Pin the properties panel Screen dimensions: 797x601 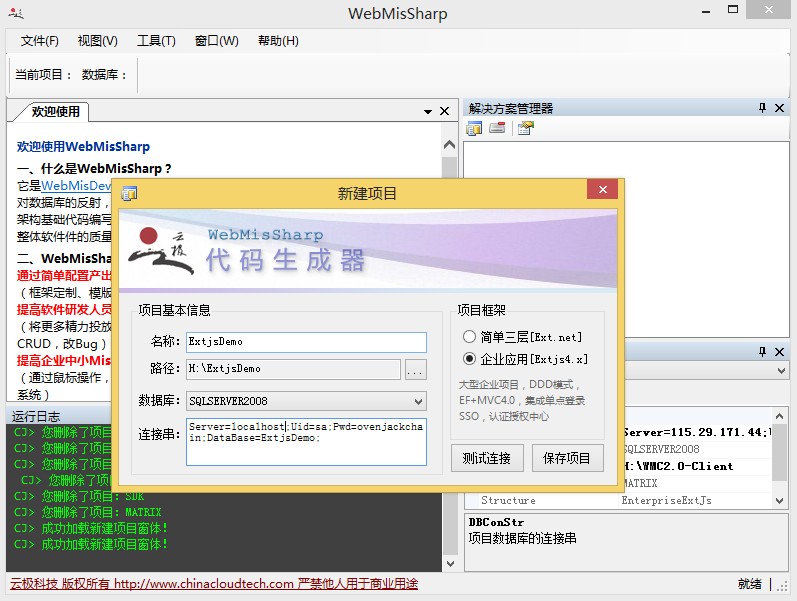pos(763,352)
